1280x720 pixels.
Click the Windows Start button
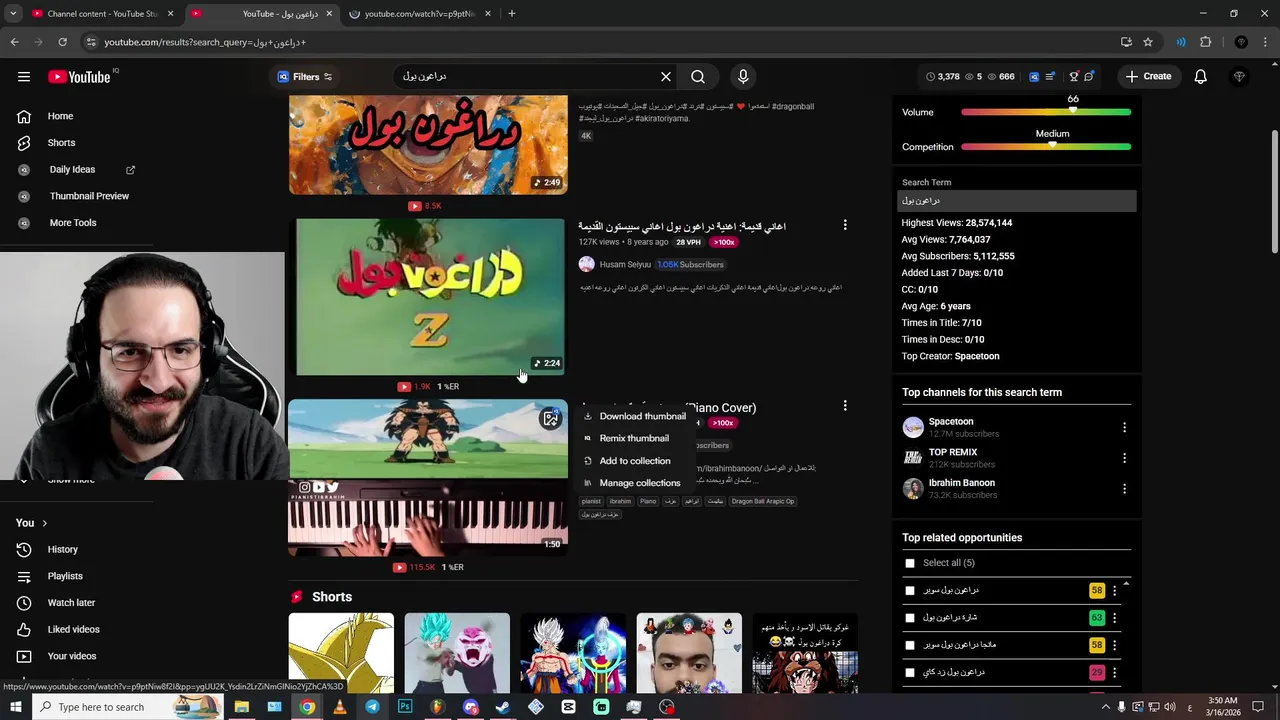coord(15,707)
